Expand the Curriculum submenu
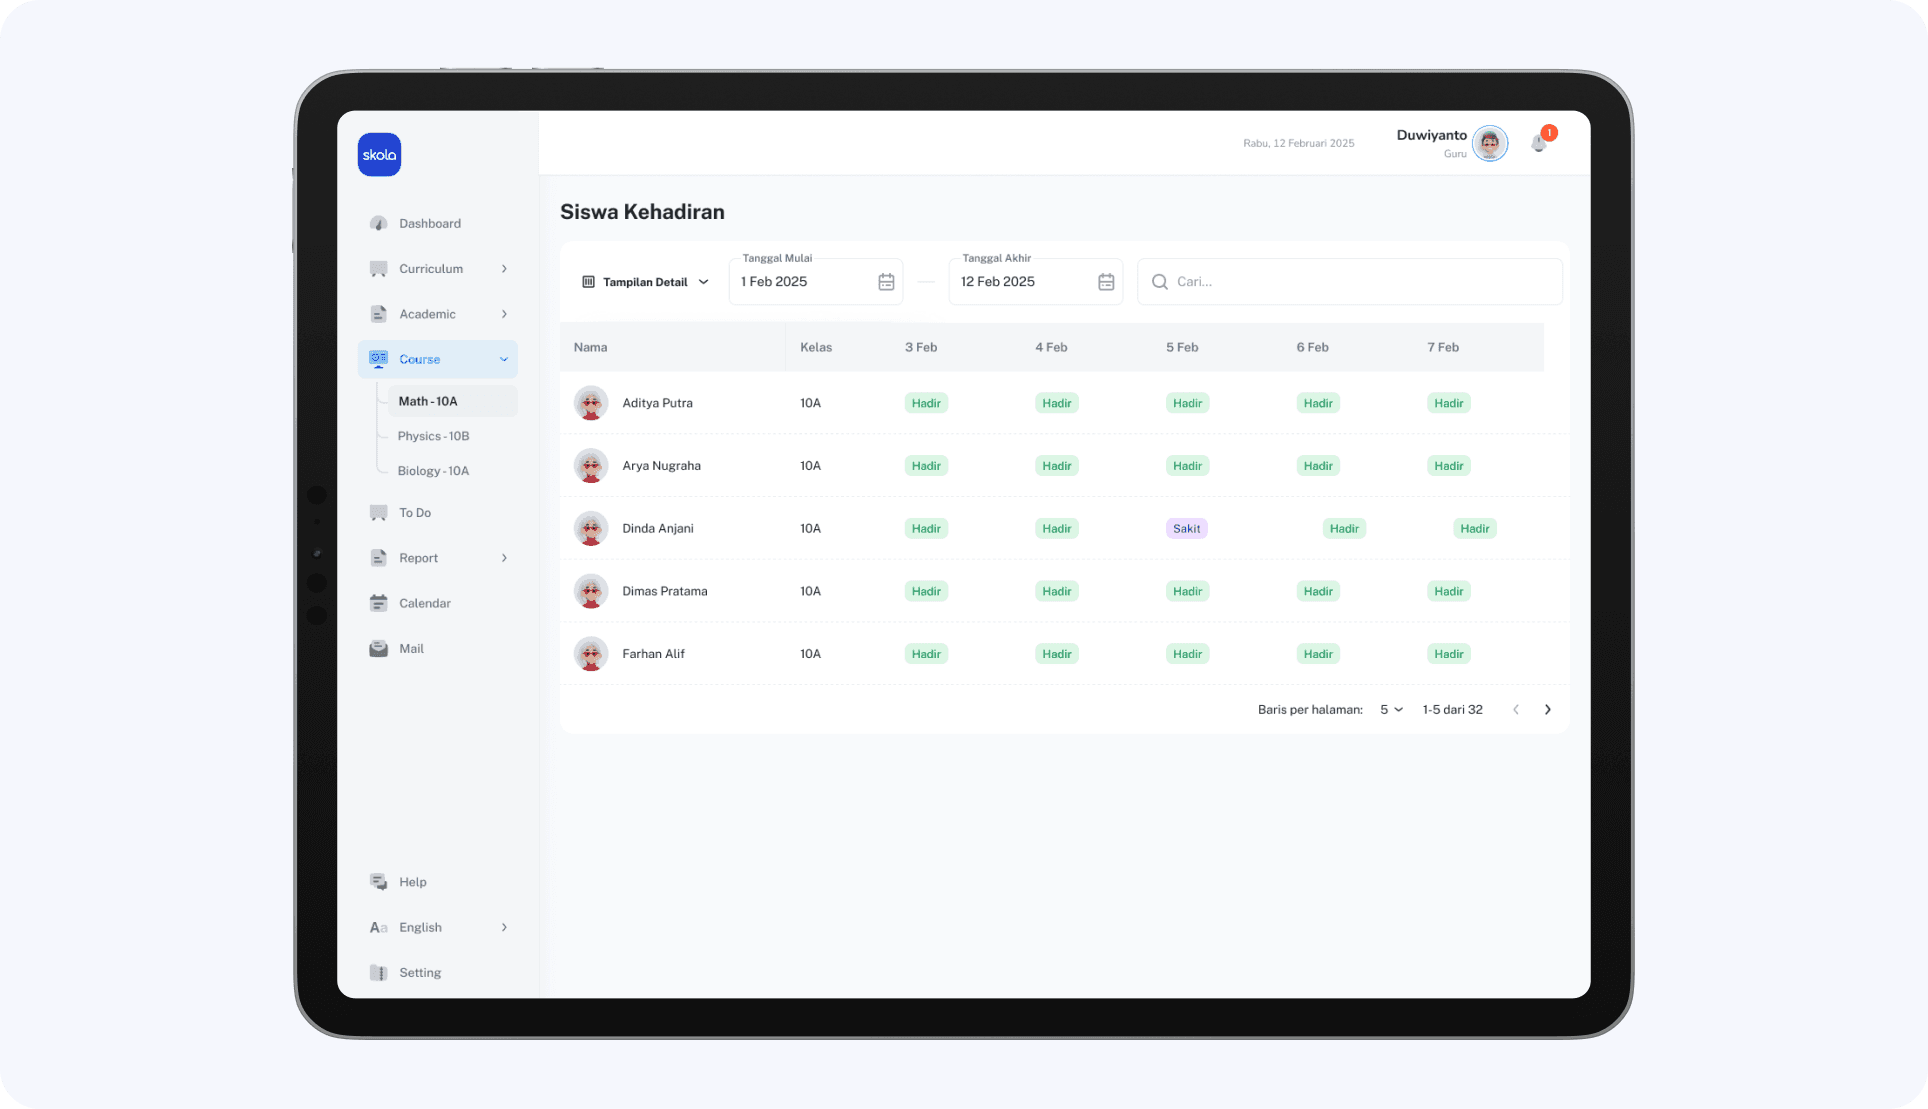The height and width of the screenshot is (1109, 1928). pos(504,269)
